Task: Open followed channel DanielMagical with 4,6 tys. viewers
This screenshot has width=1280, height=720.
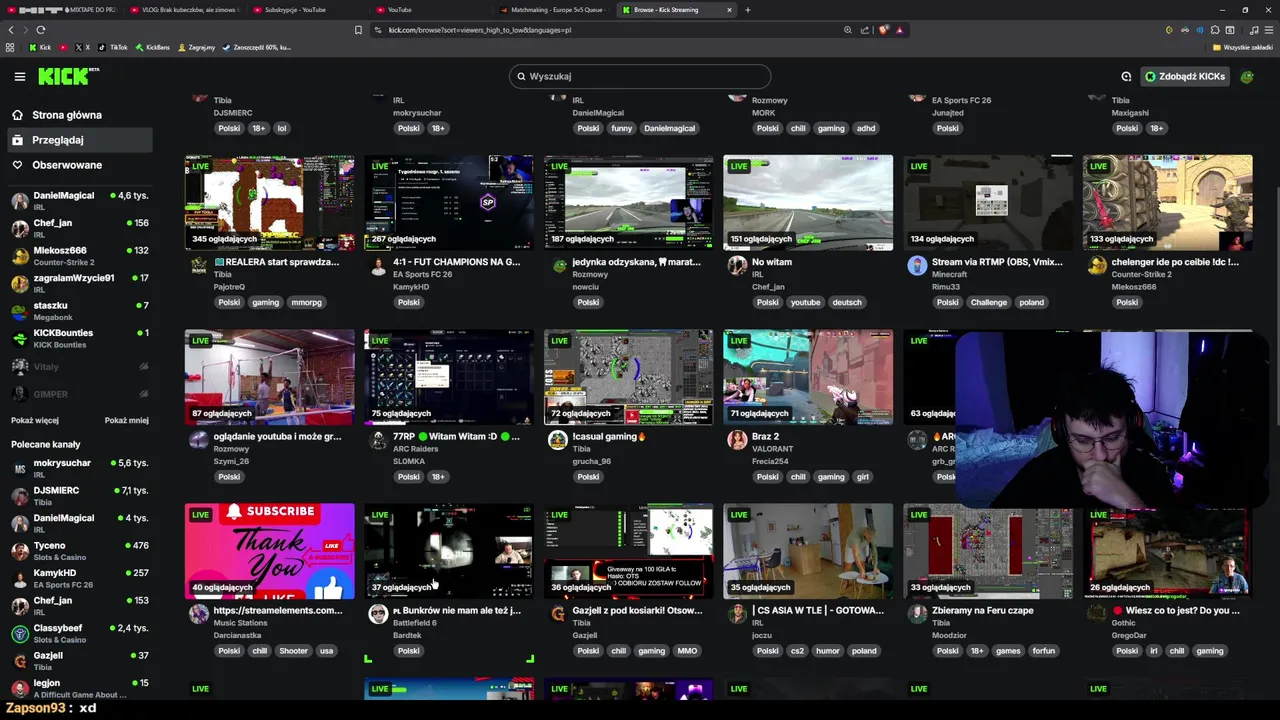Action: pos(79,201)
